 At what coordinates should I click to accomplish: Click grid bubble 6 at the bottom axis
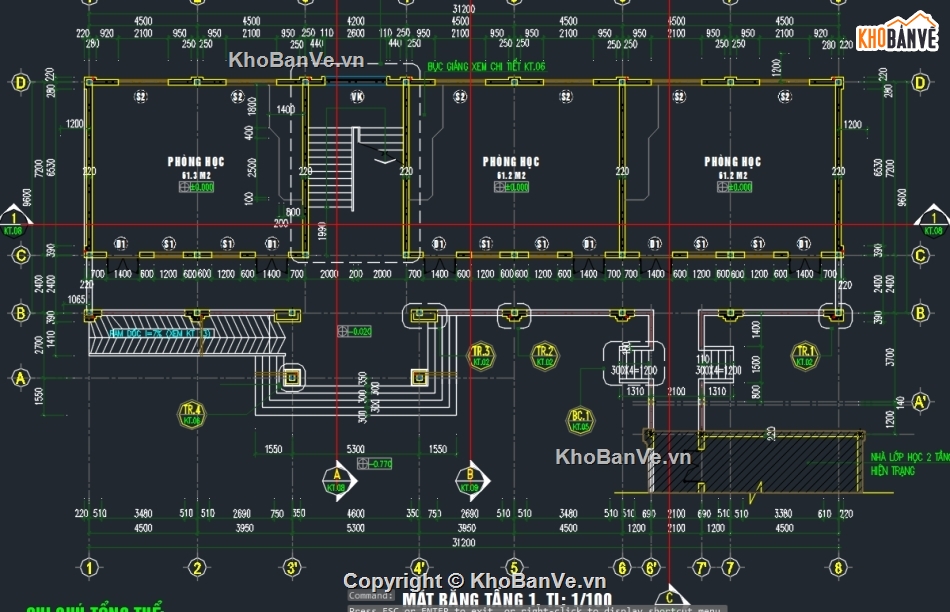click(622, 568)
